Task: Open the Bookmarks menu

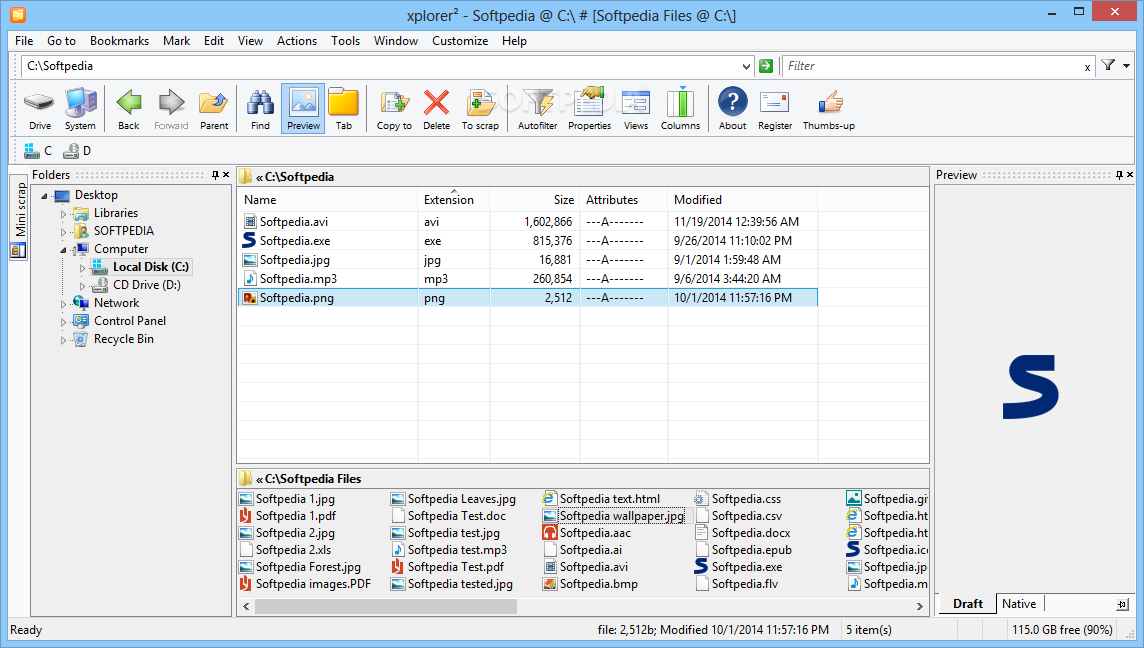Action: tap(120, 41)
